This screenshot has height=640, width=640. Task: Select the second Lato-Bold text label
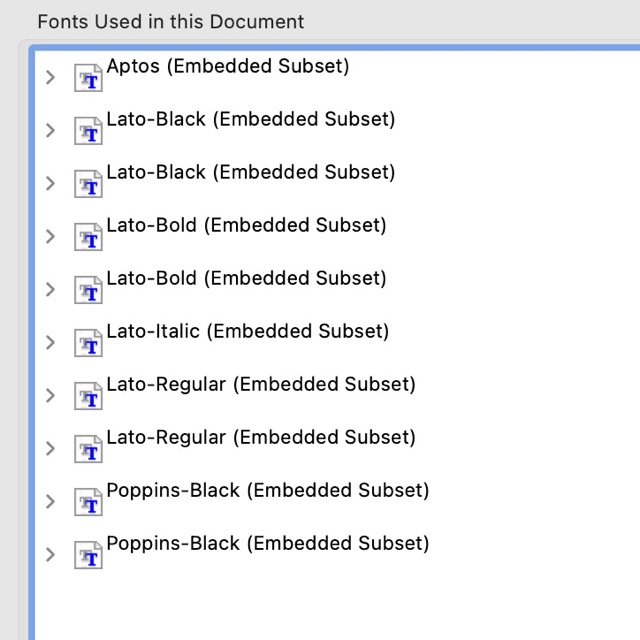click(x=246, y=279)
